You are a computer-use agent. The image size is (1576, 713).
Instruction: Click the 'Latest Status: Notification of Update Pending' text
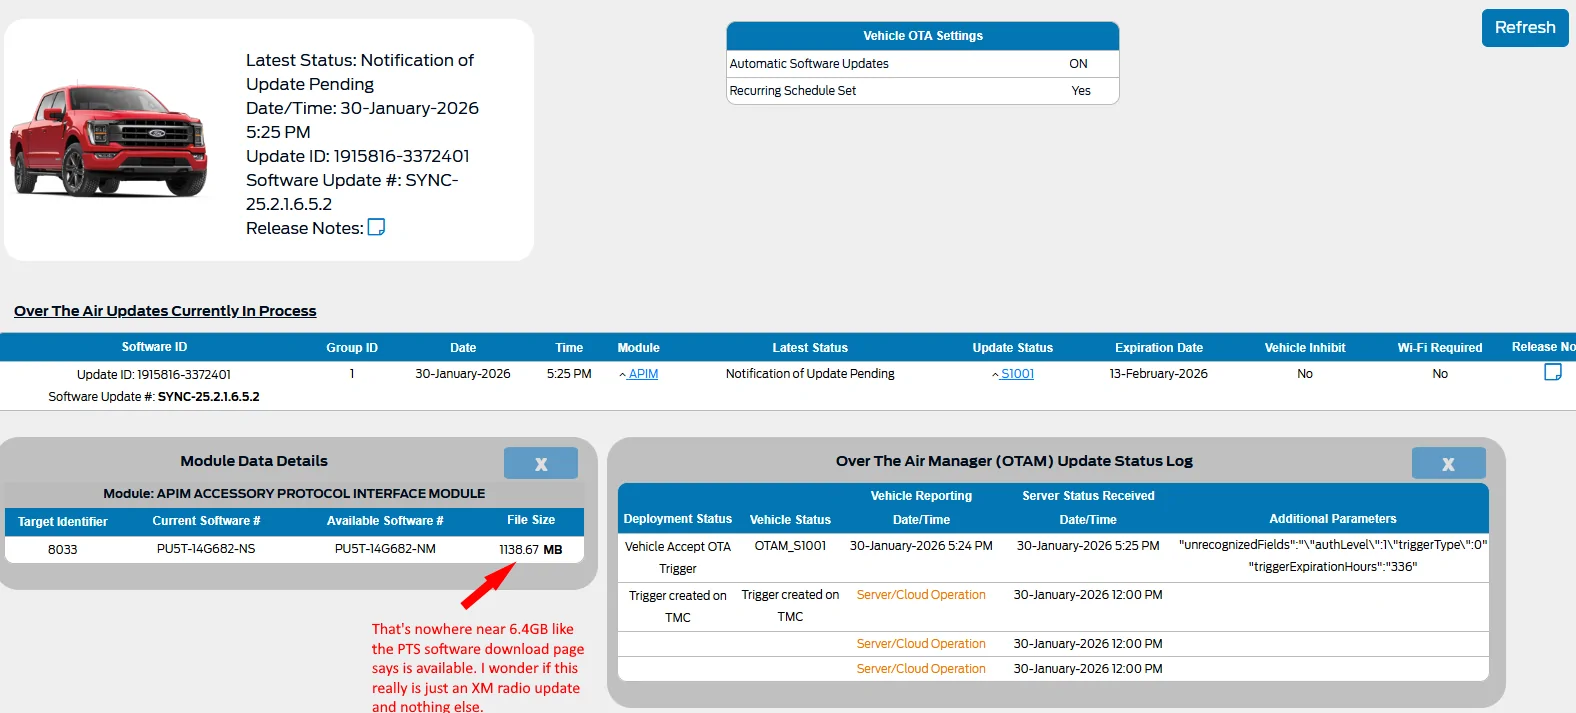coord(360,72)
